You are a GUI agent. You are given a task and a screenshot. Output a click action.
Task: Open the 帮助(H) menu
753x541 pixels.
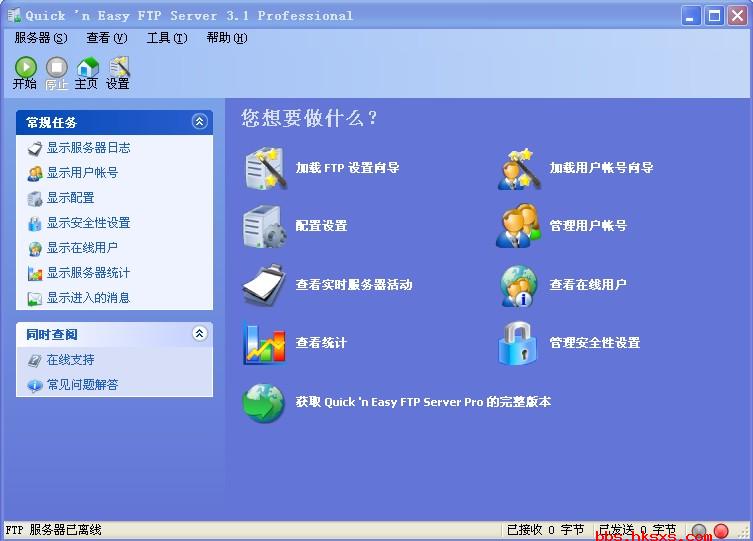[x=227, y=38]
